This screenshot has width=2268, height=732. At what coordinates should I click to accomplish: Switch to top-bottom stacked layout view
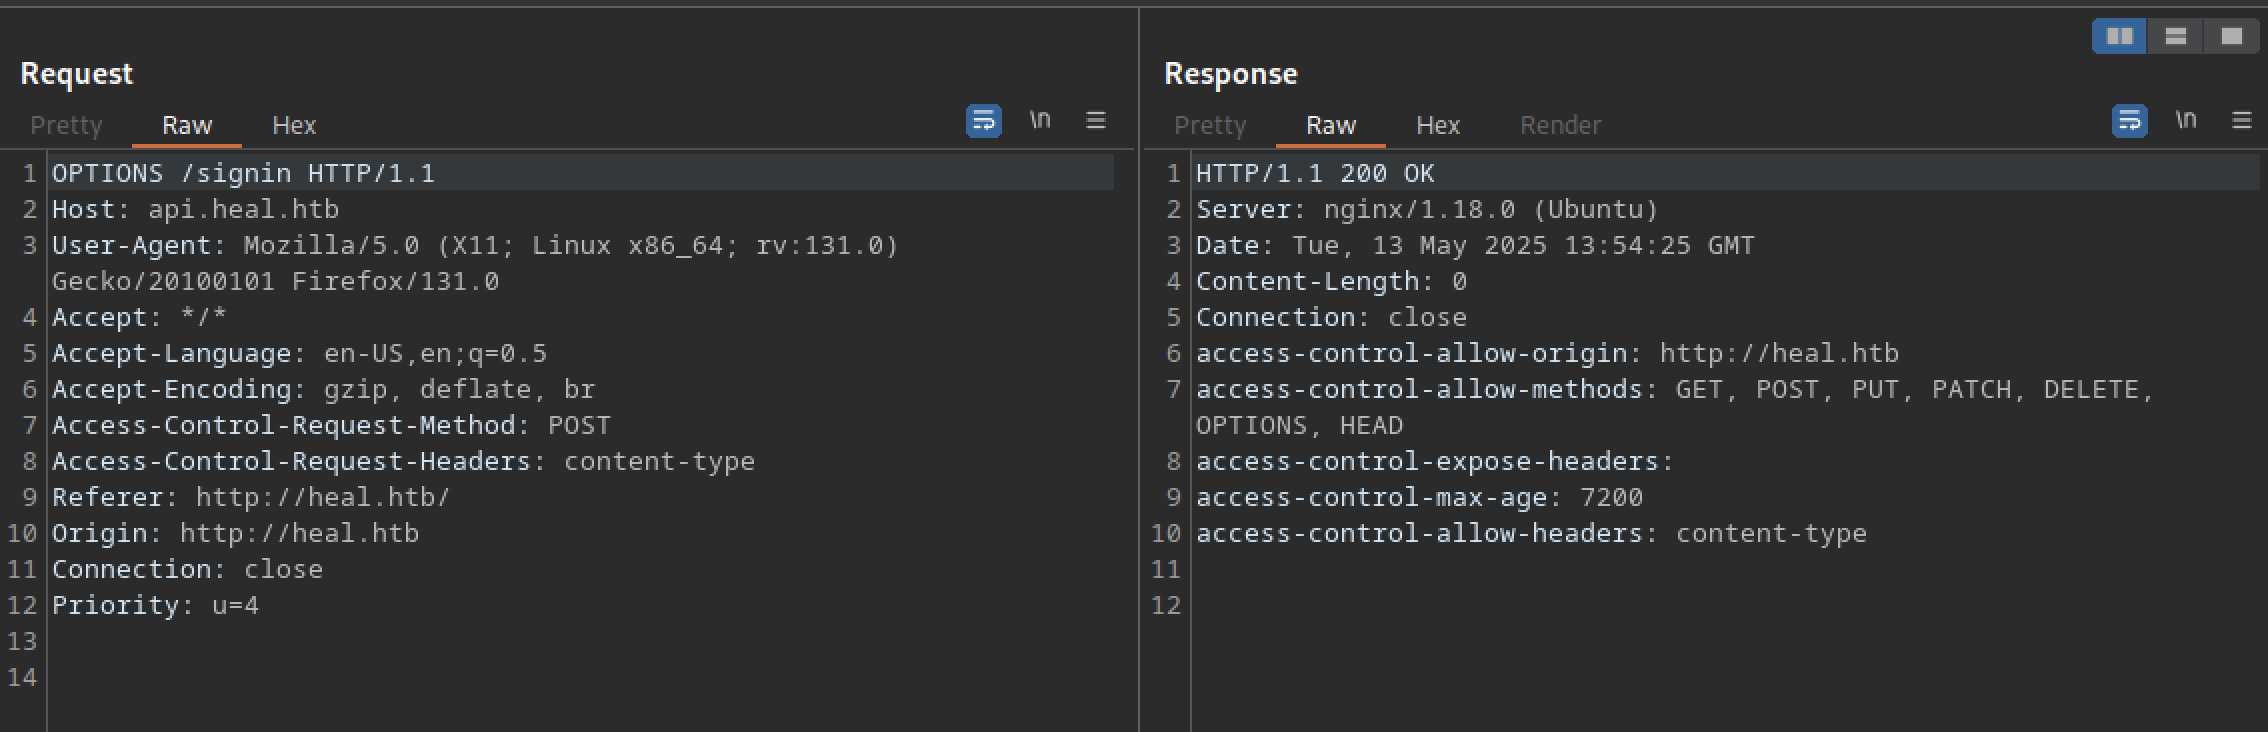coord(2175,37)
